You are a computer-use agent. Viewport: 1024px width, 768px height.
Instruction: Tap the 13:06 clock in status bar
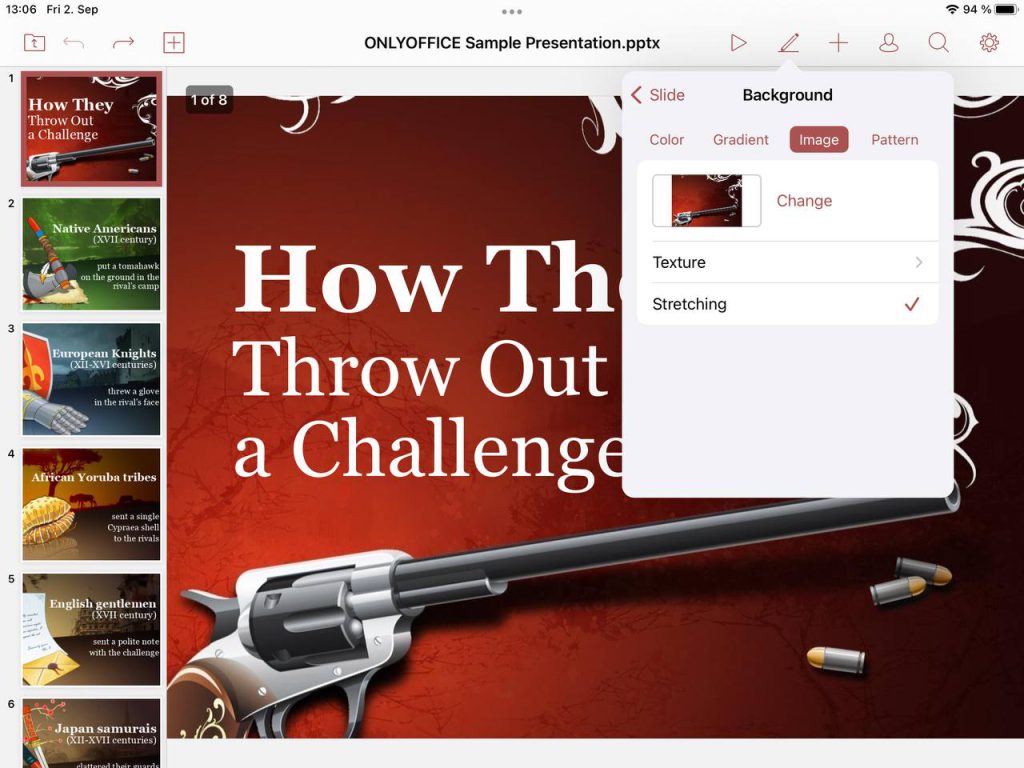[x=21, y=9]
